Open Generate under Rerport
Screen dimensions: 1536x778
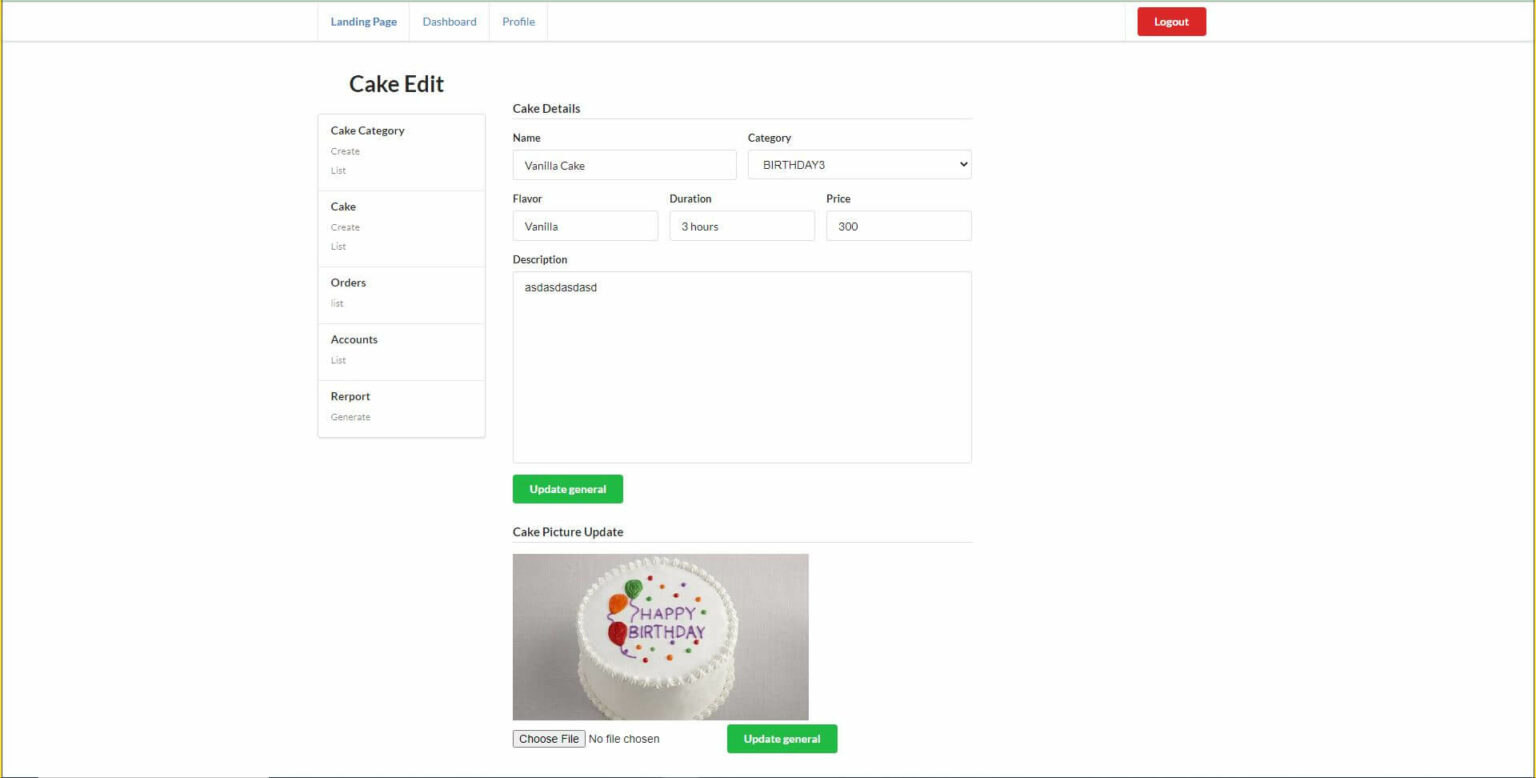pos(350,416)
